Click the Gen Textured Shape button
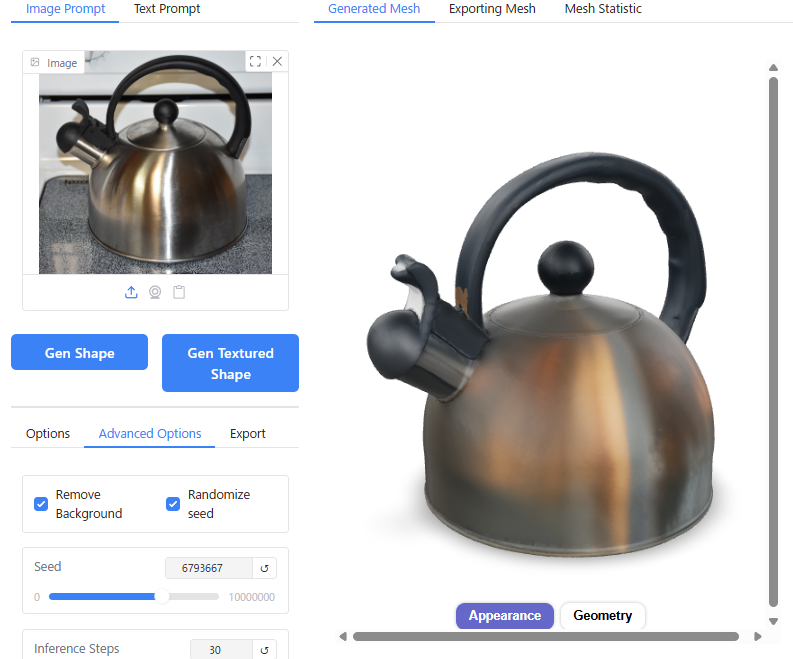The image size is (793, 659). tap(230, 363)
